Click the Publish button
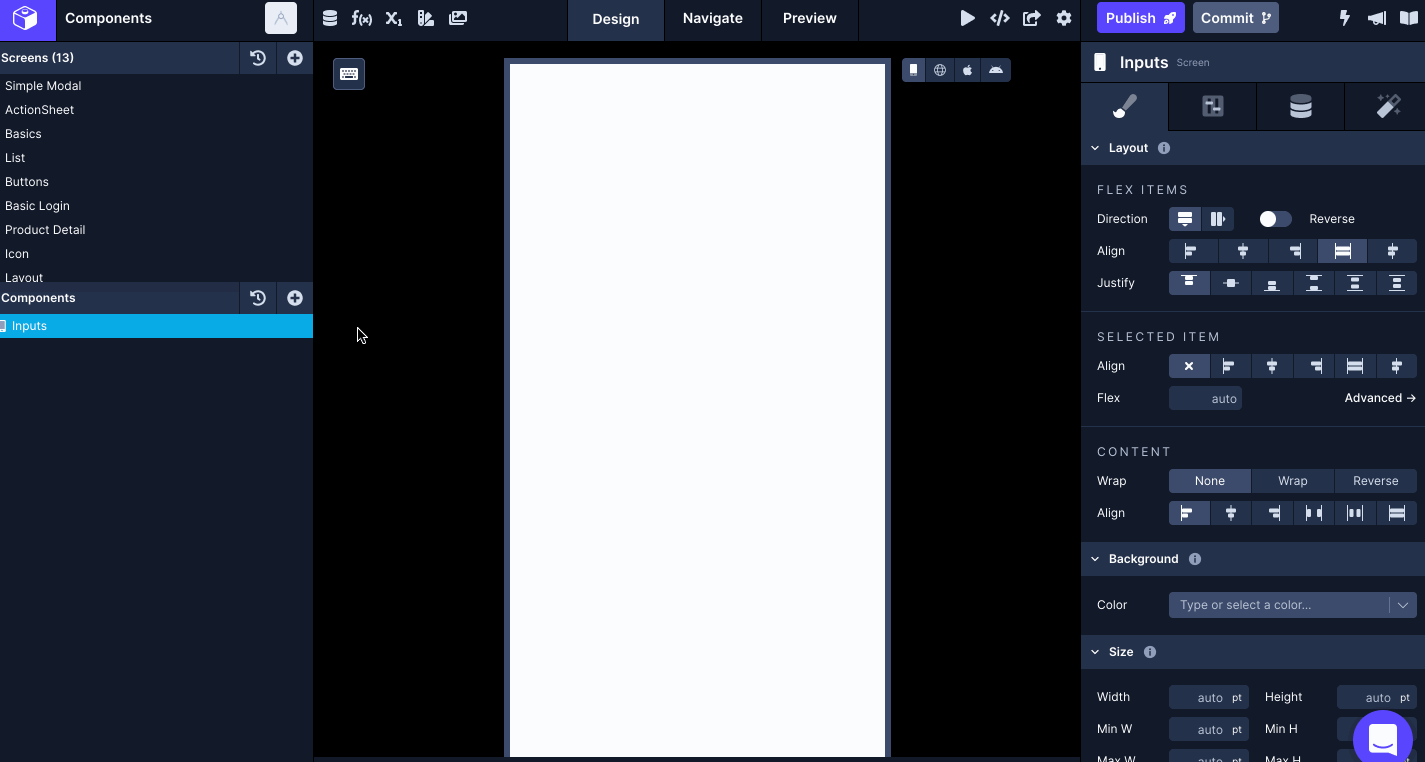Viewport: 1425px width, 762px height. tap(1141, 18)
